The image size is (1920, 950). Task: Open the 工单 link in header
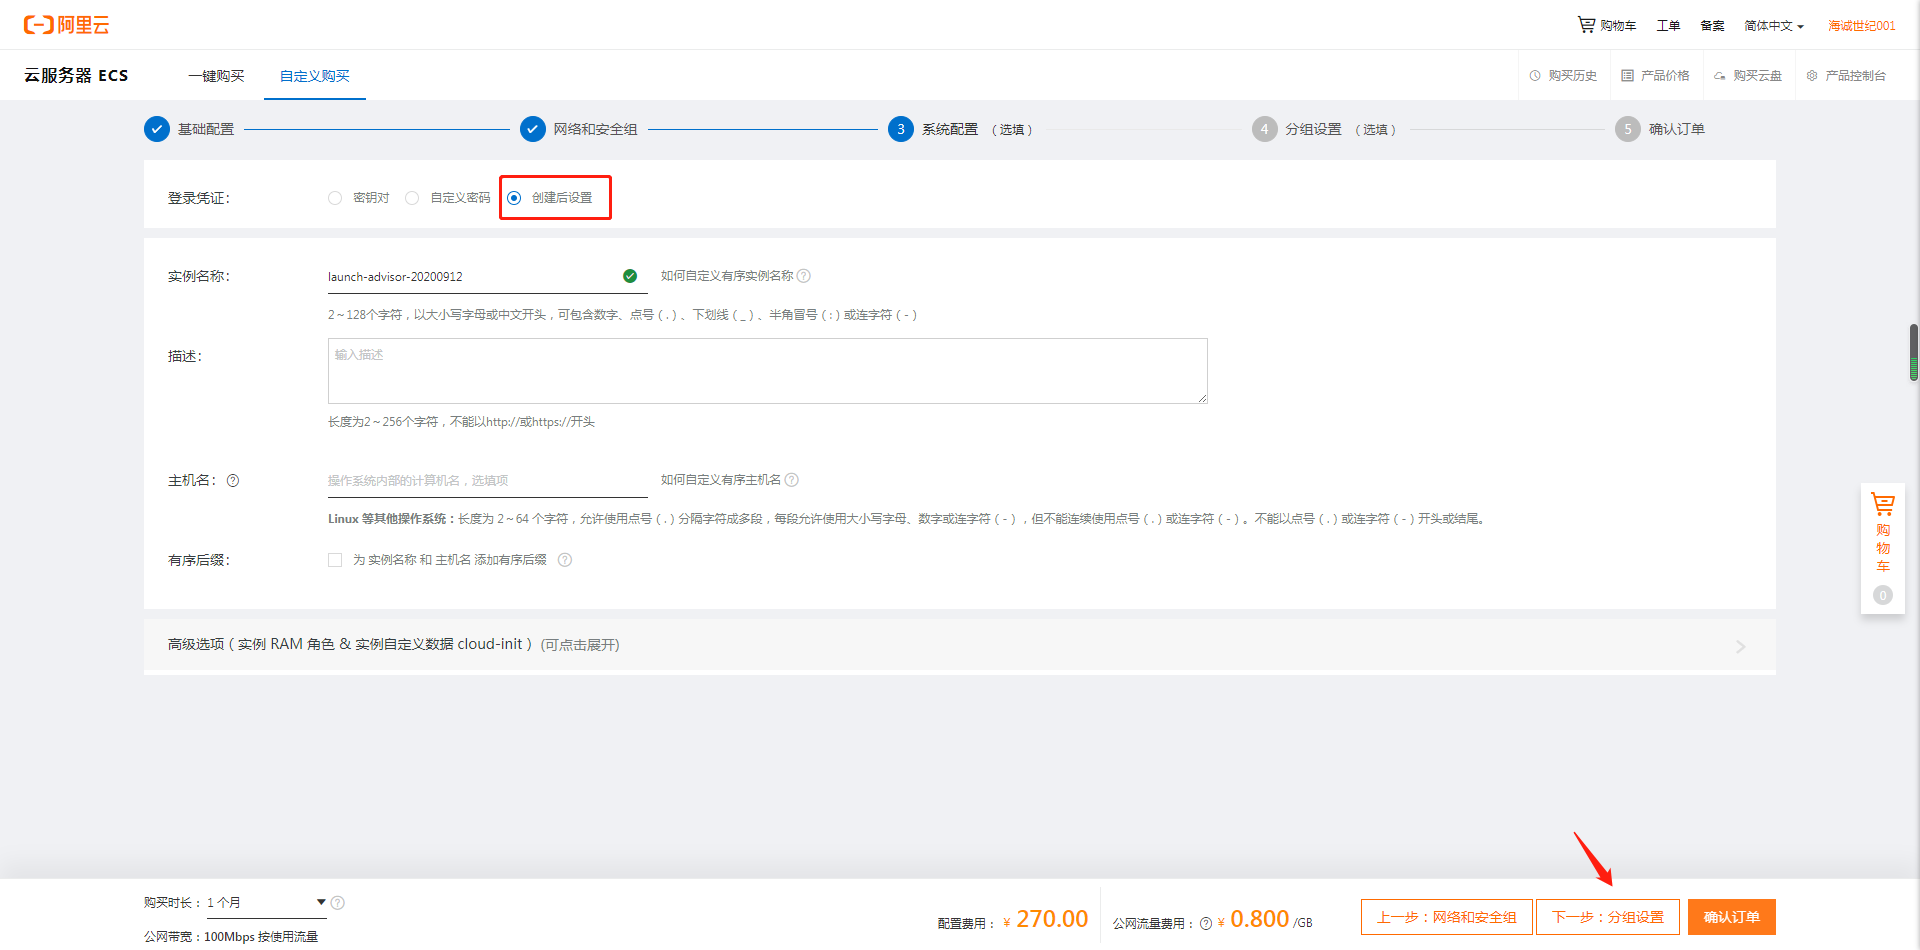point(1668,26)
